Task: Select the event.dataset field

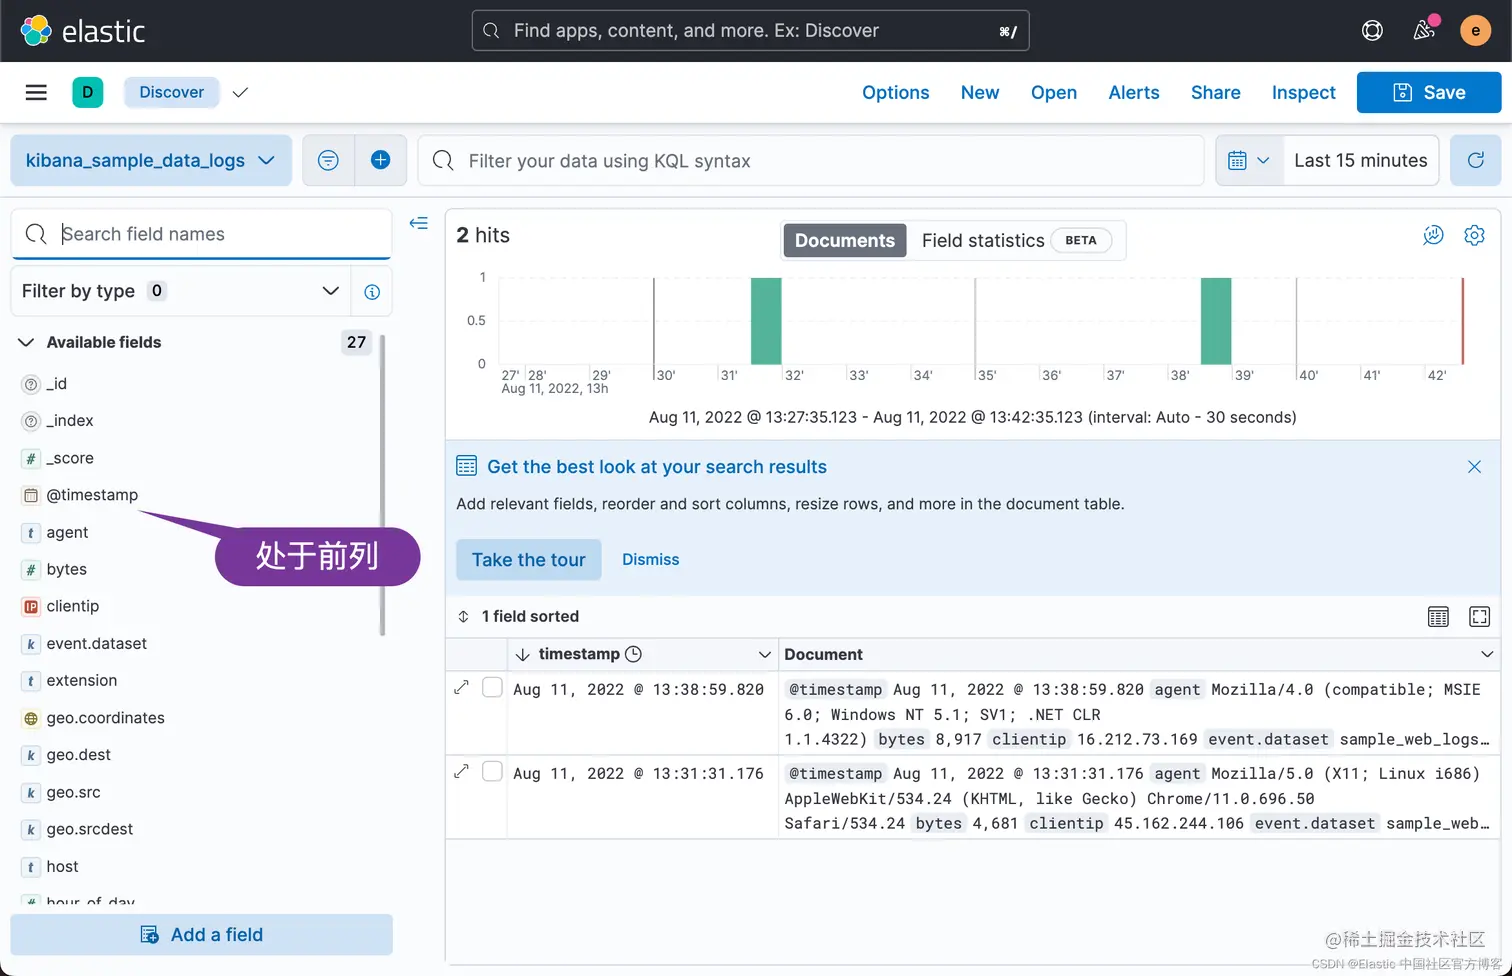Action: (x=97, y=643)
